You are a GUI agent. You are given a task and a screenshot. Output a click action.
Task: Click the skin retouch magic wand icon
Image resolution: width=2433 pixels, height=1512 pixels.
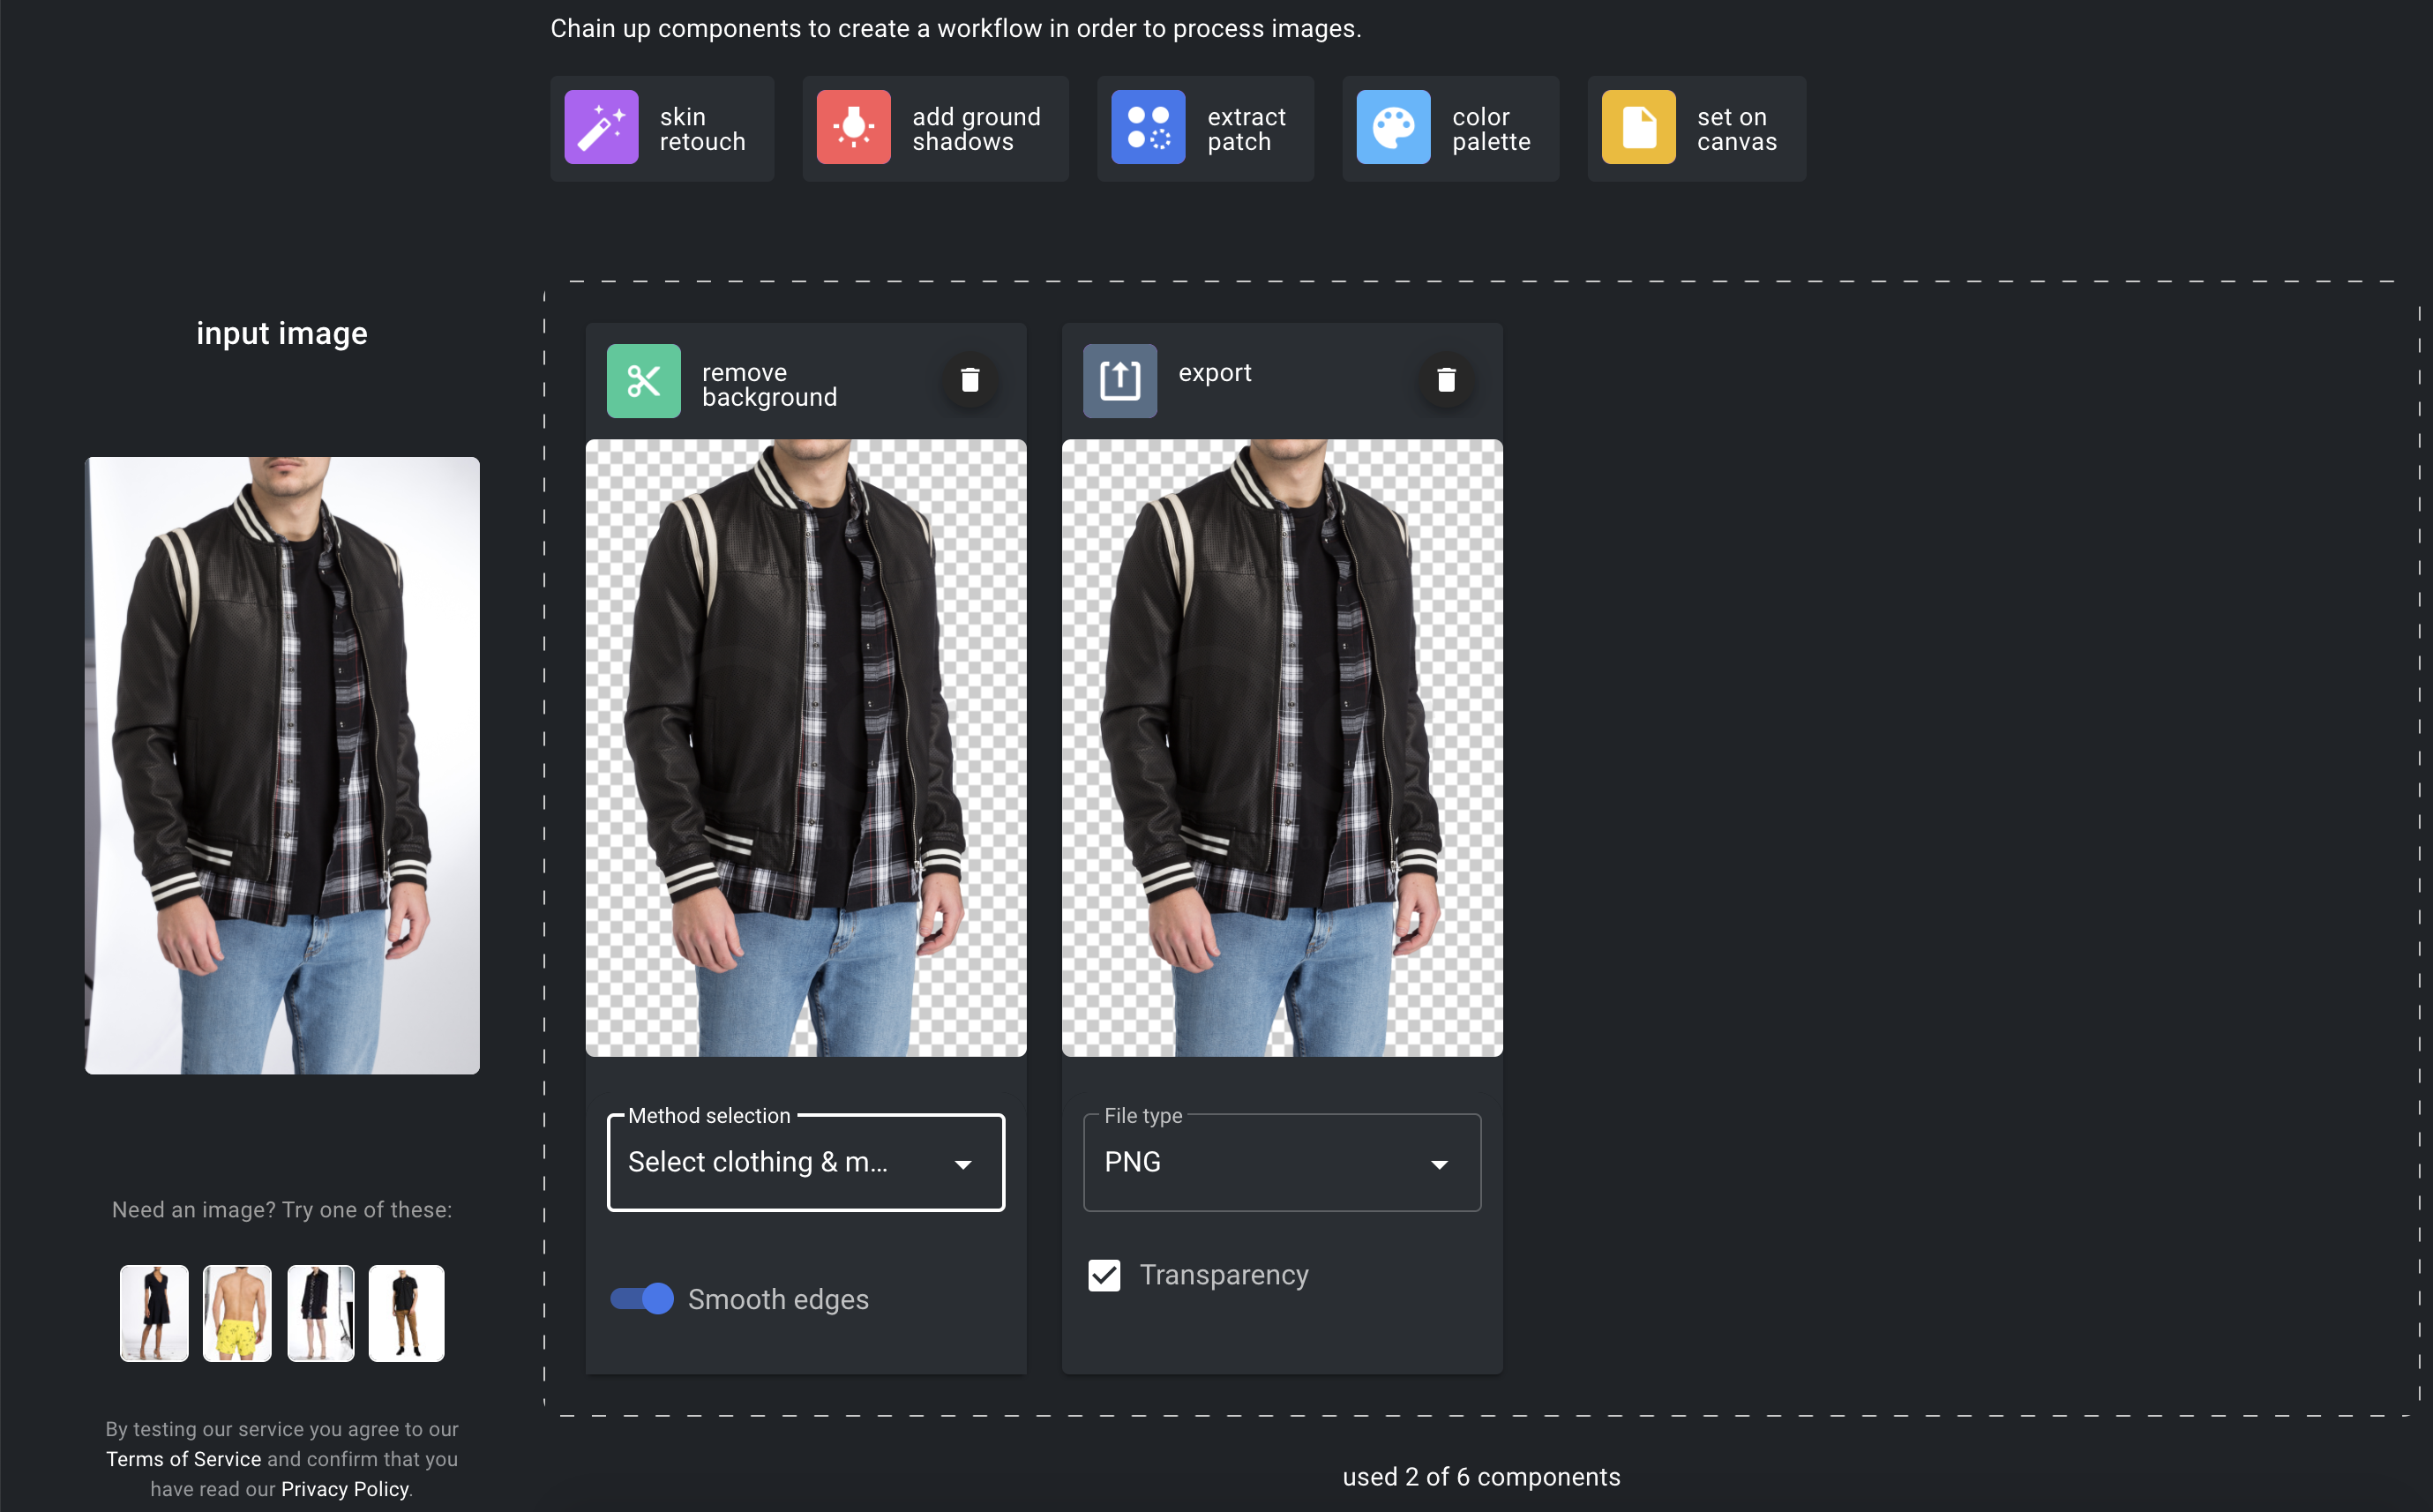tap(601, 128)
